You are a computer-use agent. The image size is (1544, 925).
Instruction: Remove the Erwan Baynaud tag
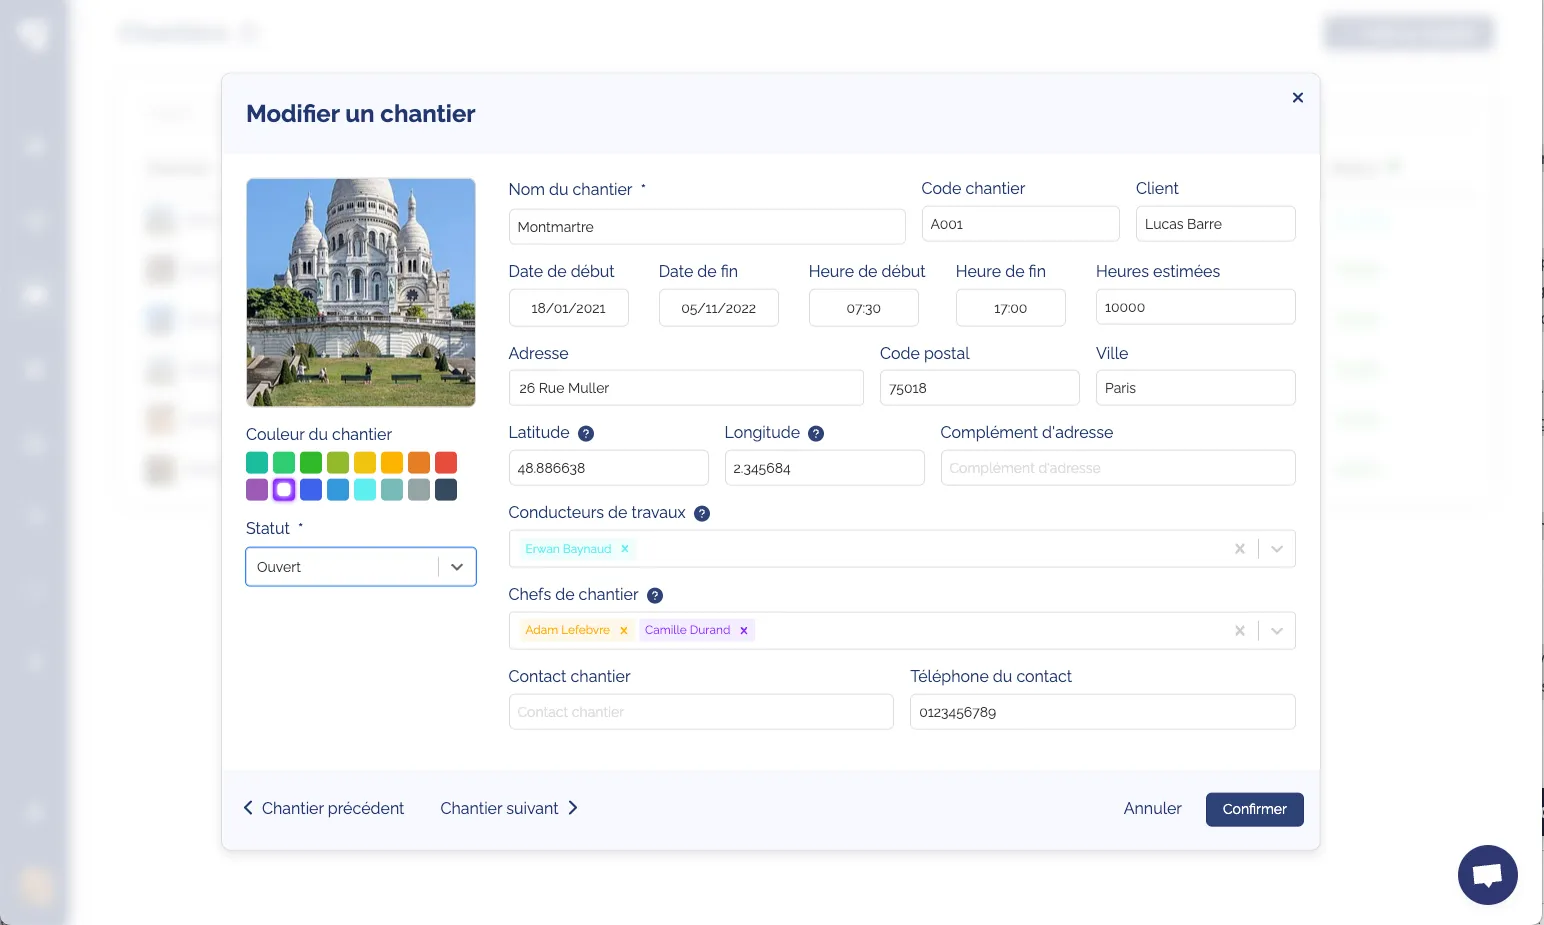point(625,548)
